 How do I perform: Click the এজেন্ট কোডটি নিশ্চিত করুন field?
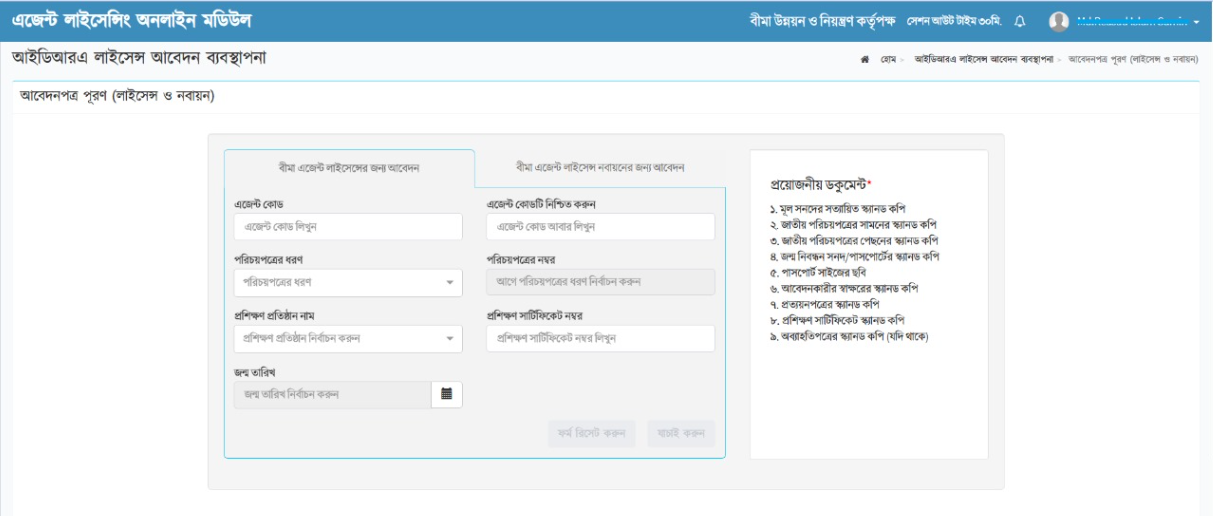600,227
